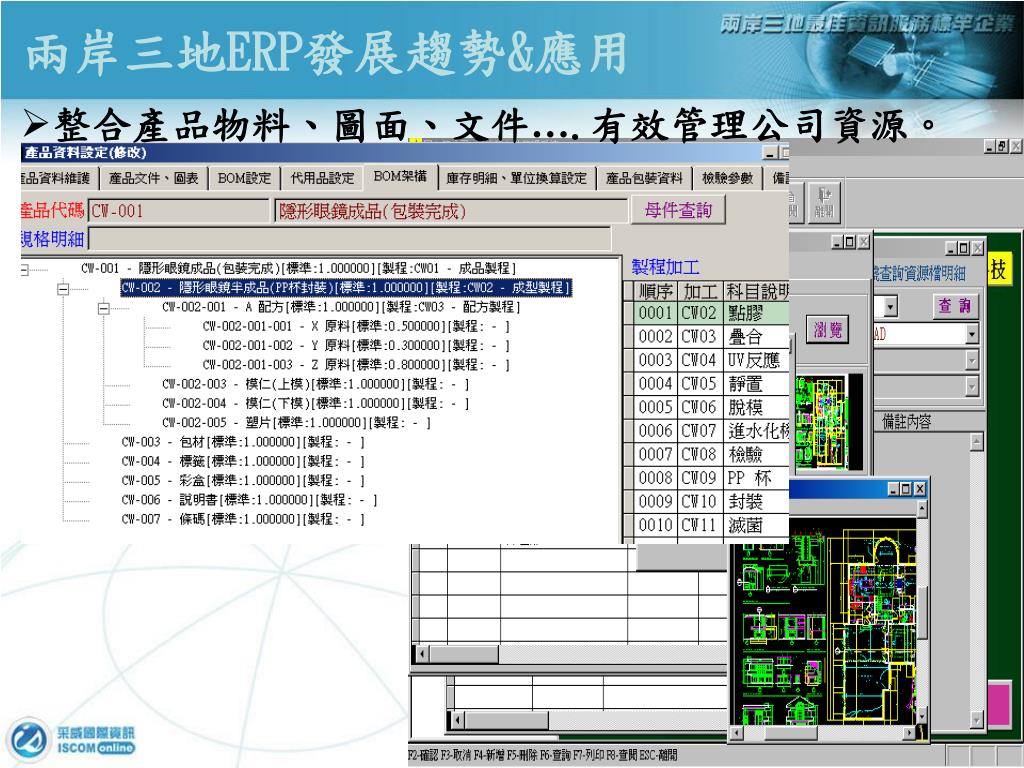The width and height of the screenshot is (1024, 768).
Task: Click the 加工 column header
Action: pyautogui.click(x=700, y=291)
